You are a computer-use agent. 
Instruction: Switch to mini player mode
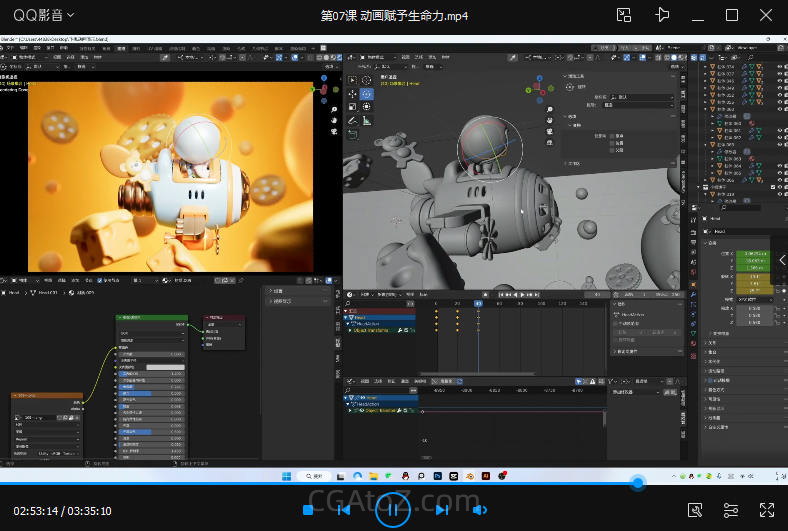pyautogui.click(x=624, y=15)
